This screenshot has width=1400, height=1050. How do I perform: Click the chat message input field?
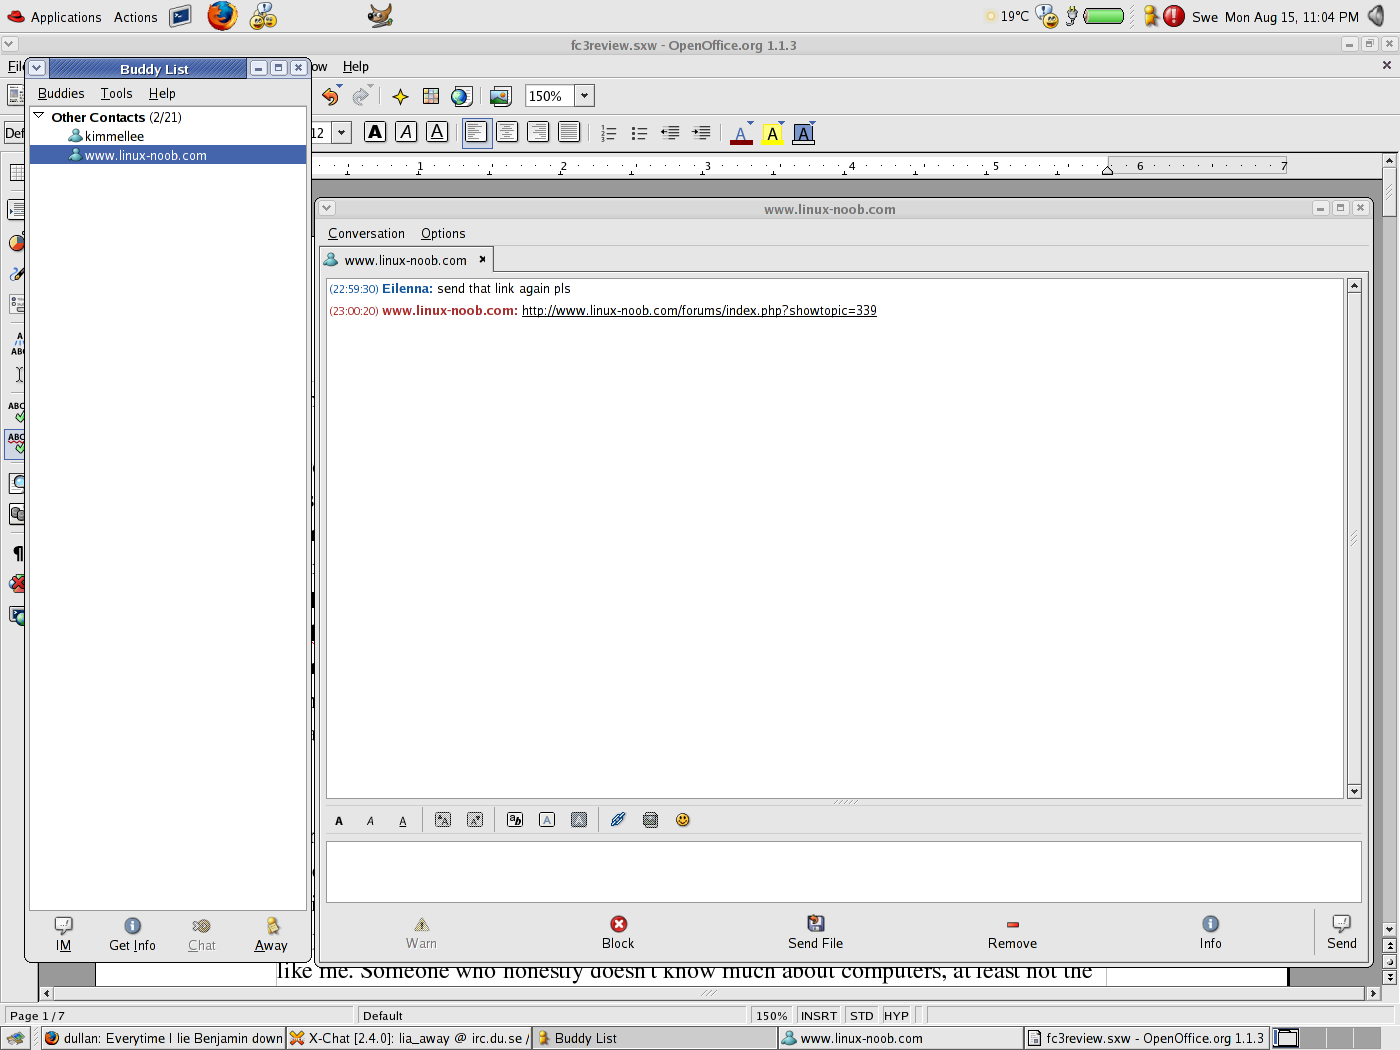[843, 871]
